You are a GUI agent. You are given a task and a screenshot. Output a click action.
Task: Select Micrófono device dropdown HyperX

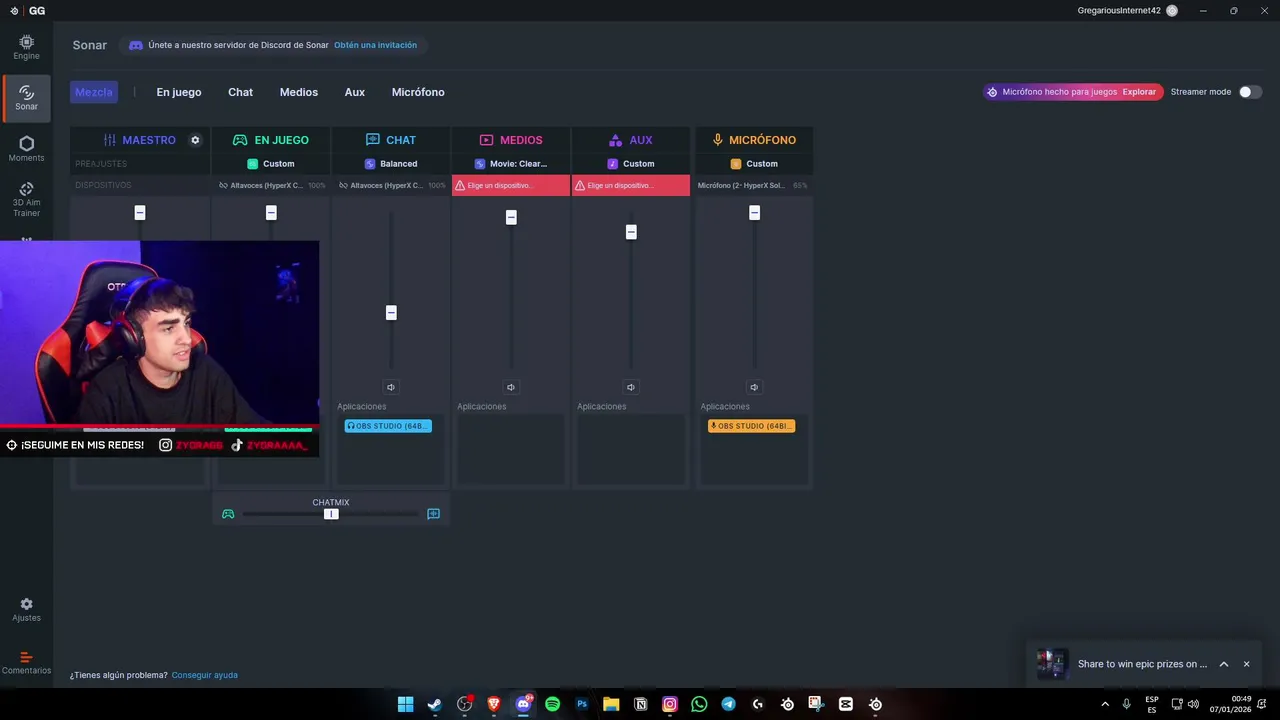(754, 185)
